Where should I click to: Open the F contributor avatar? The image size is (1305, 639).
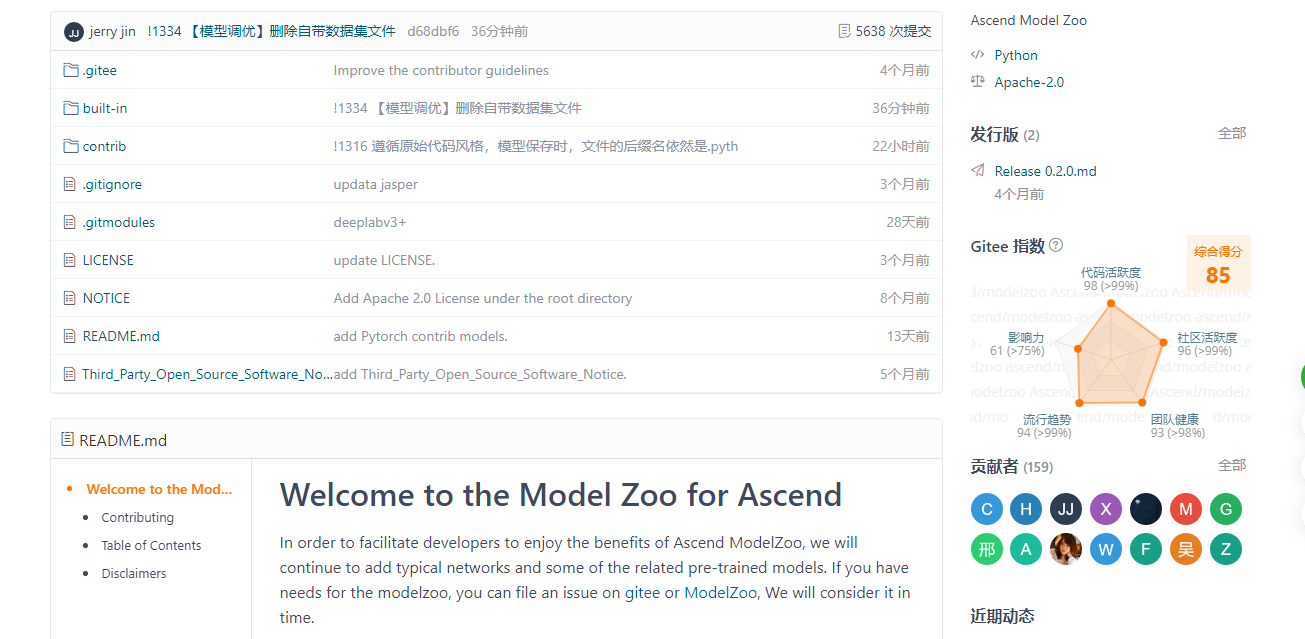click(1146, 549)
